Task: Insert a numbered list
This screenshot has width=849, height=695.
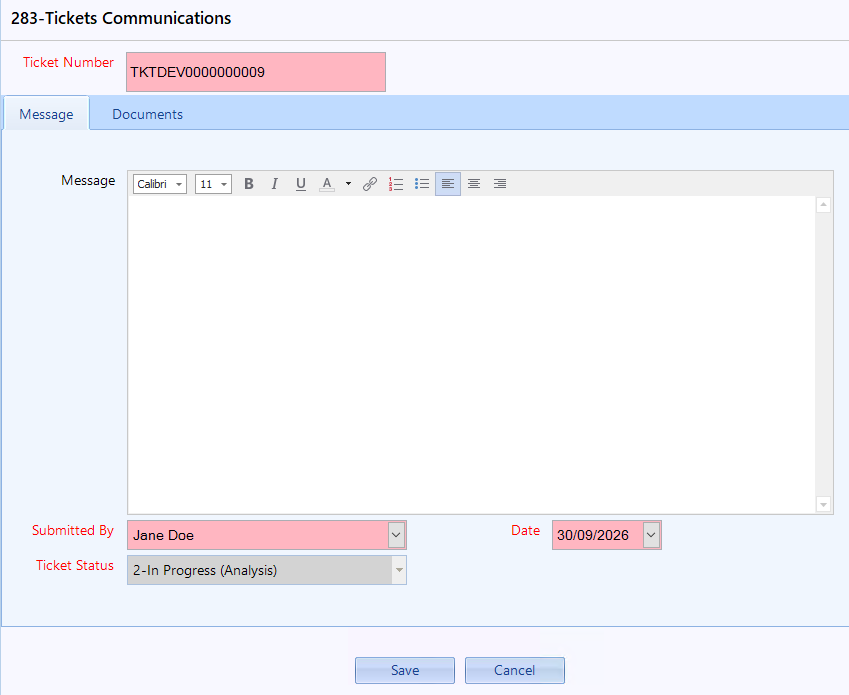Action: pos(396,184)
